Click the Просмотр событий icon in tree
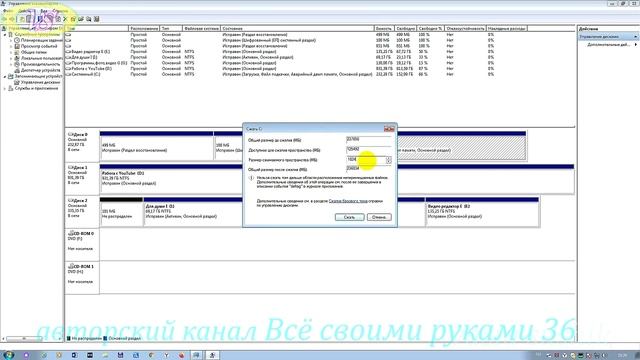 click(17, 47)
